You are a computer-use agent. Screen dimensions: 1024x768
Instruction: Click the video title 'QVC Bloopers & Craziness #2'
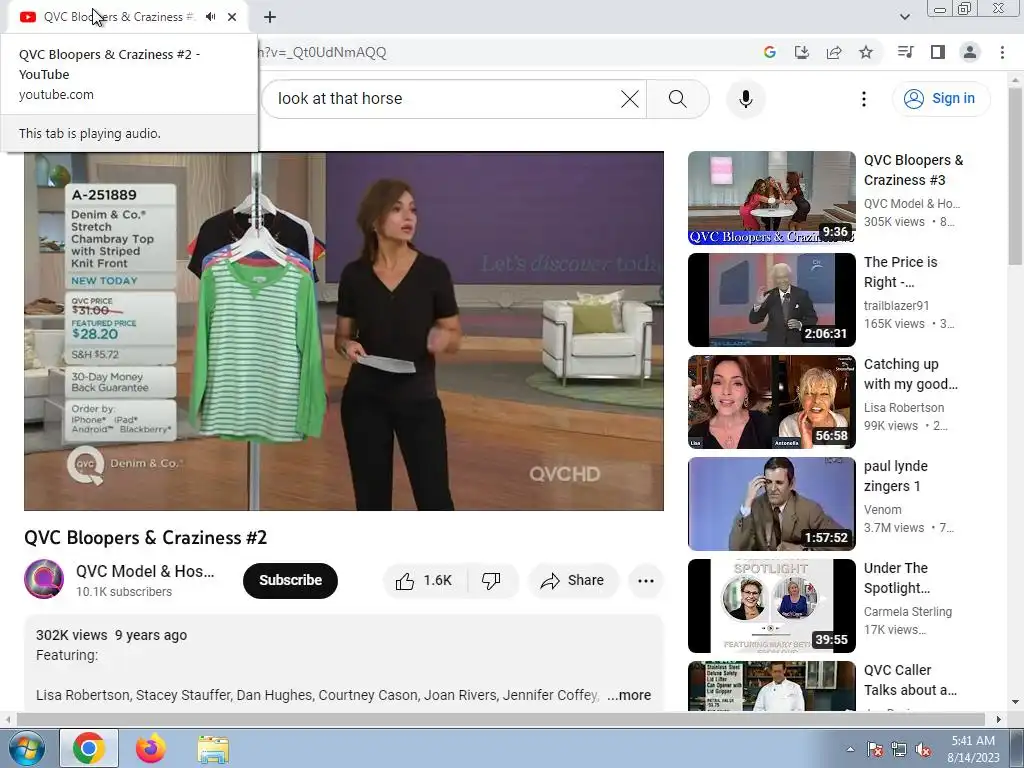click(146, 537)
